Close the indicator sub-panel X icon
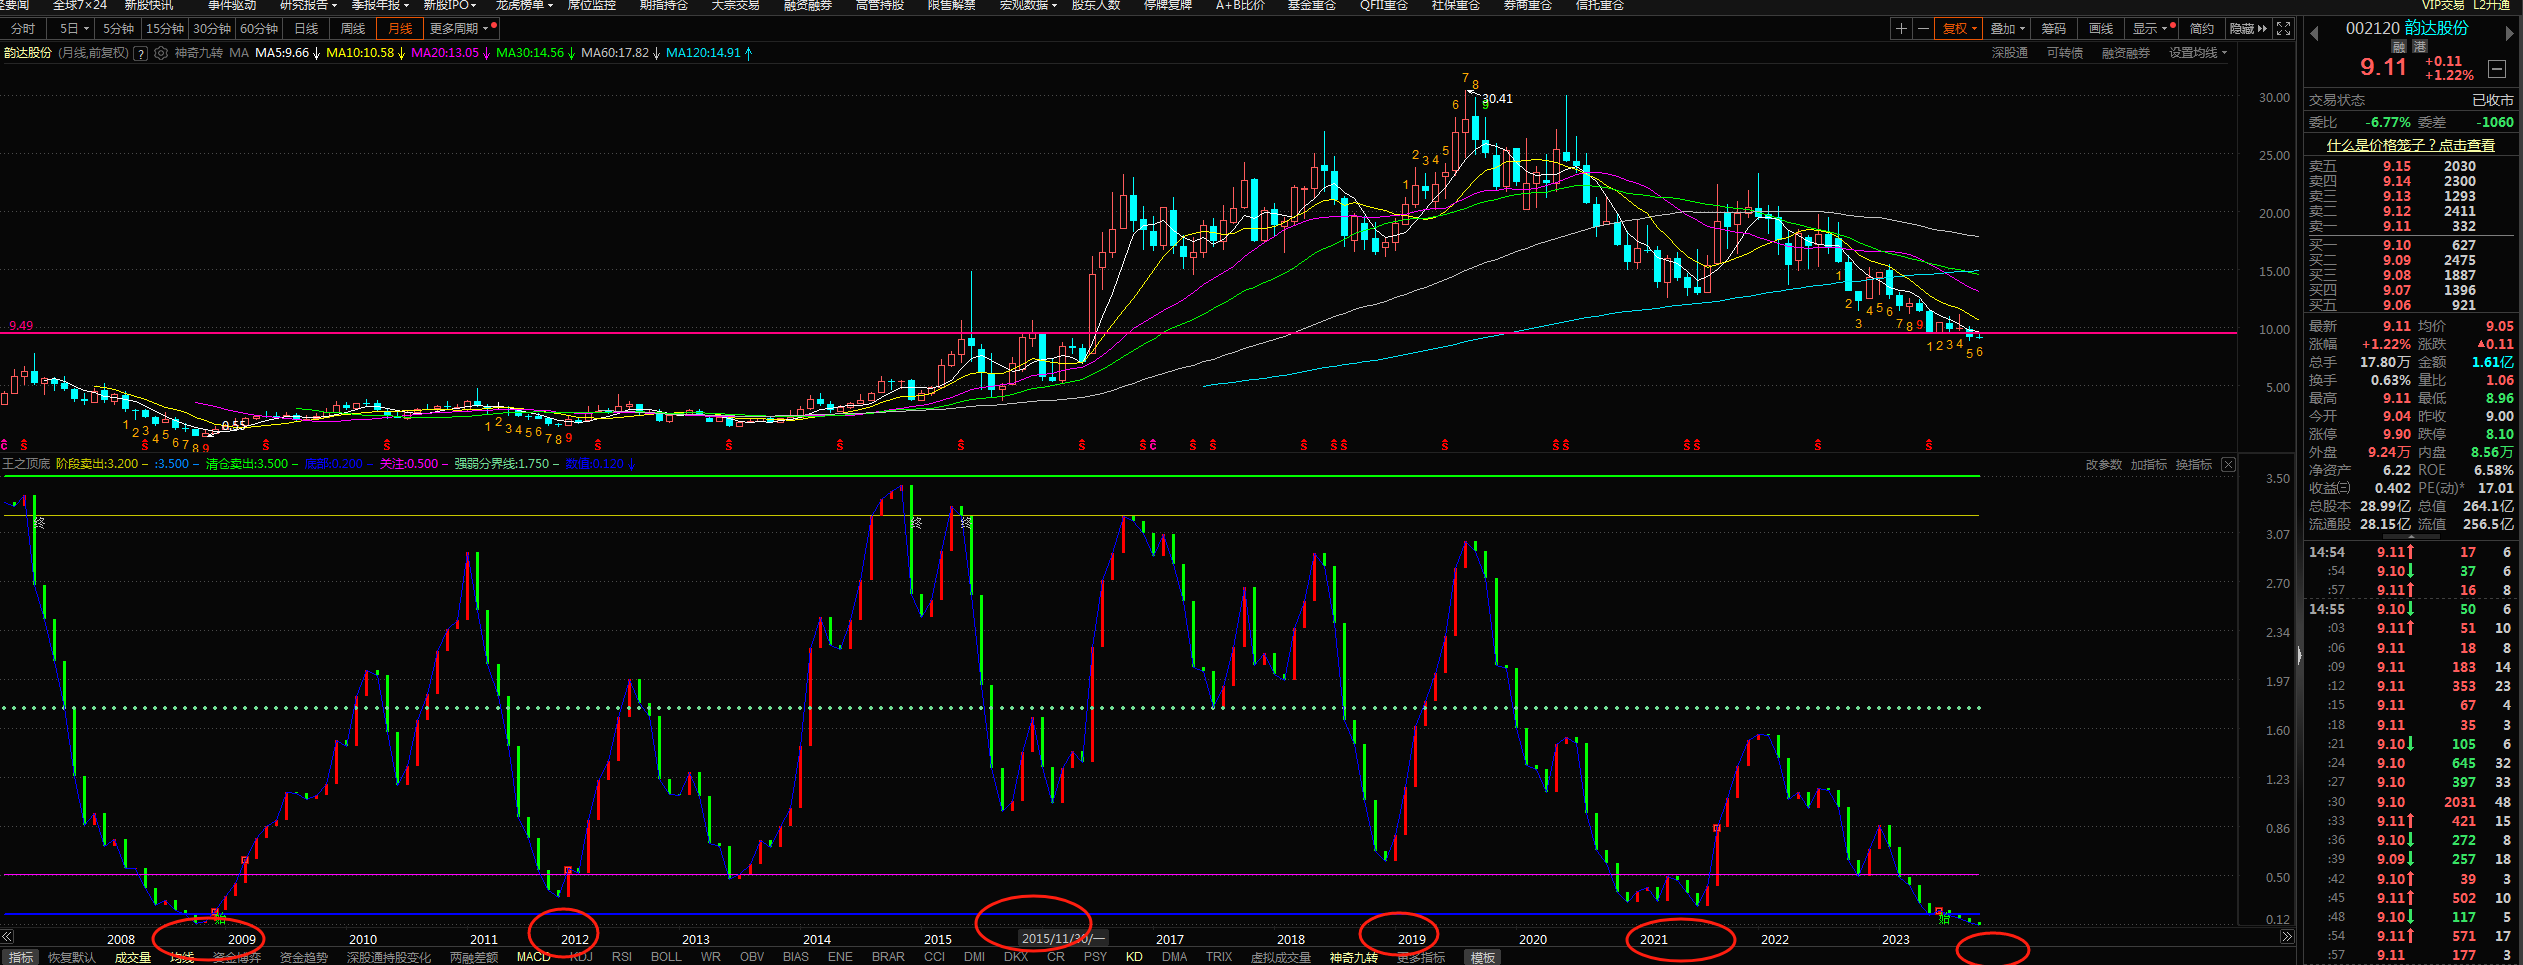 pyautogui.click(x=2228, y=465)
